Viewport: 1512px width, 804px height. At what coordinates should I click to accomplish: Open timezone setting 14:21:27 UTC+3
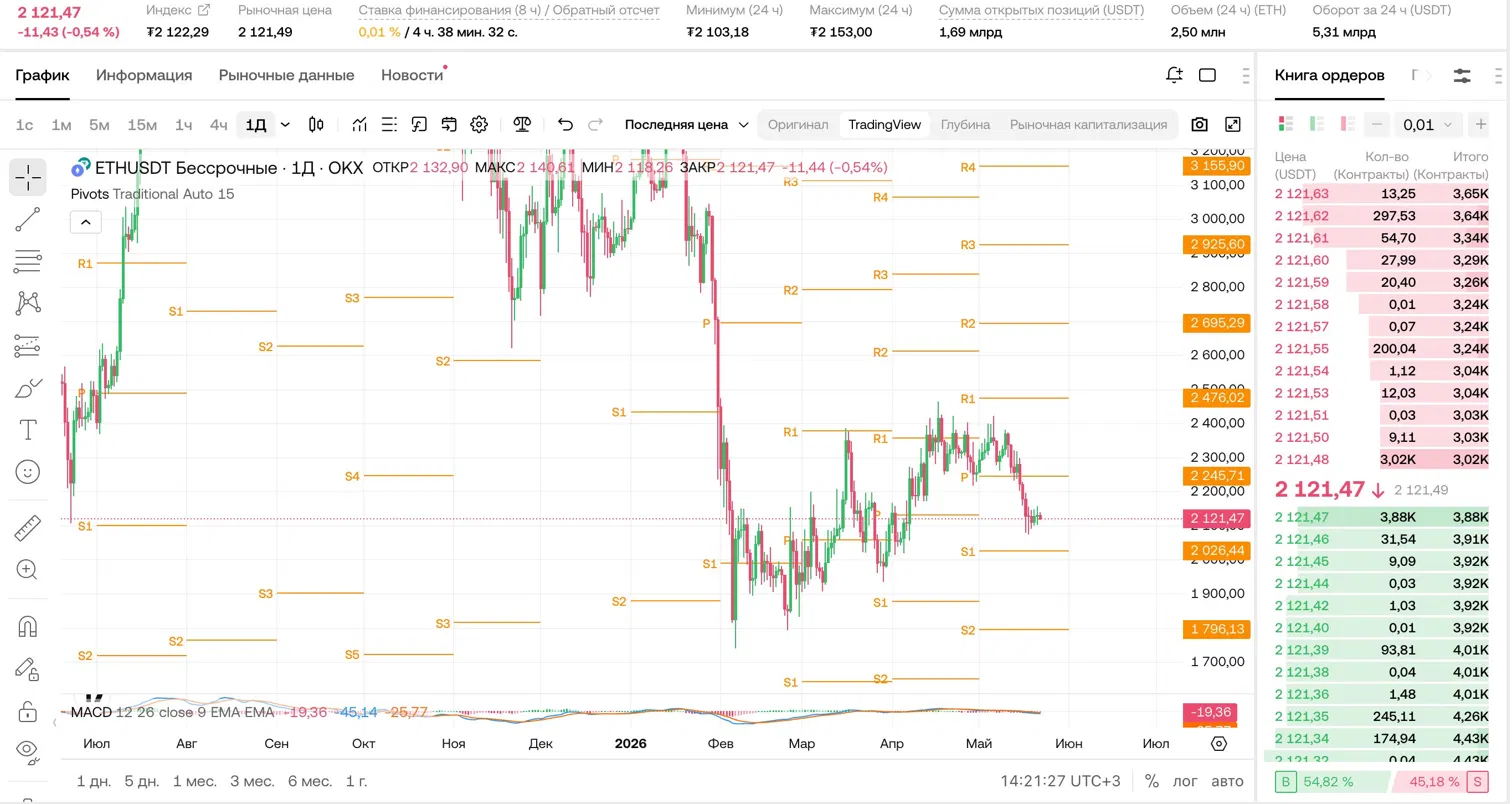(1060, 781)
